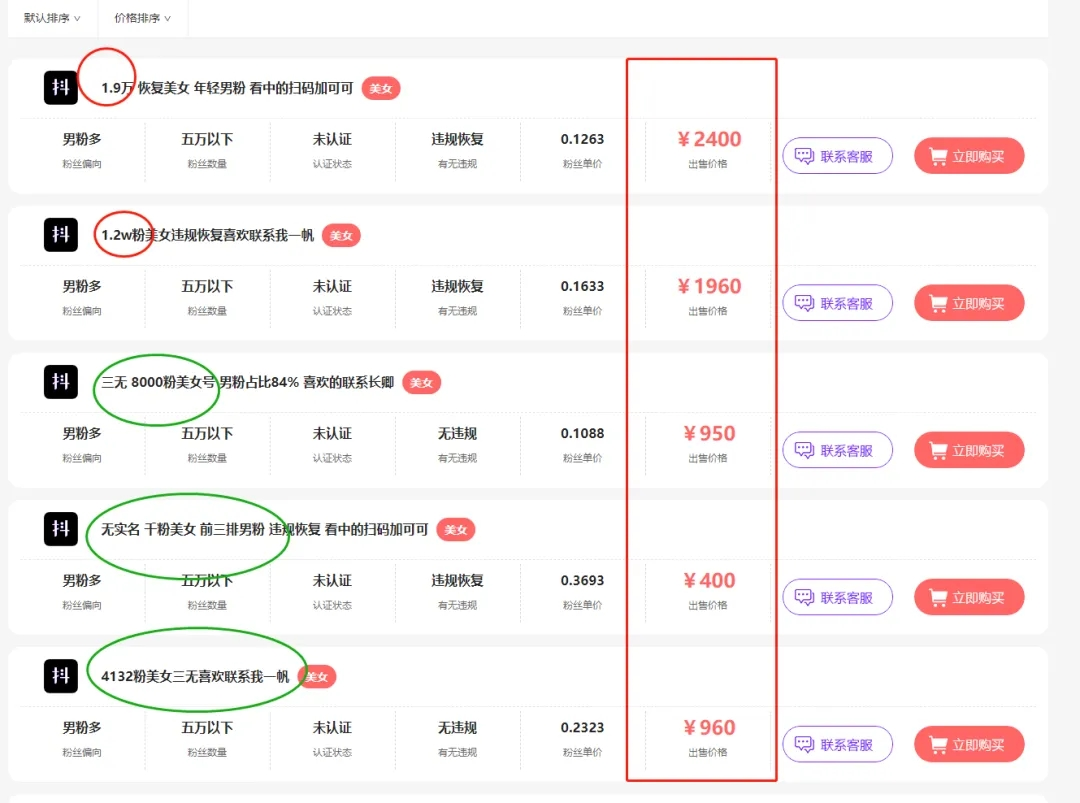This screenshot has height=803, width=1080.
Task: Buy the ¥400 account immediately
Action: (x=969, y=597)
